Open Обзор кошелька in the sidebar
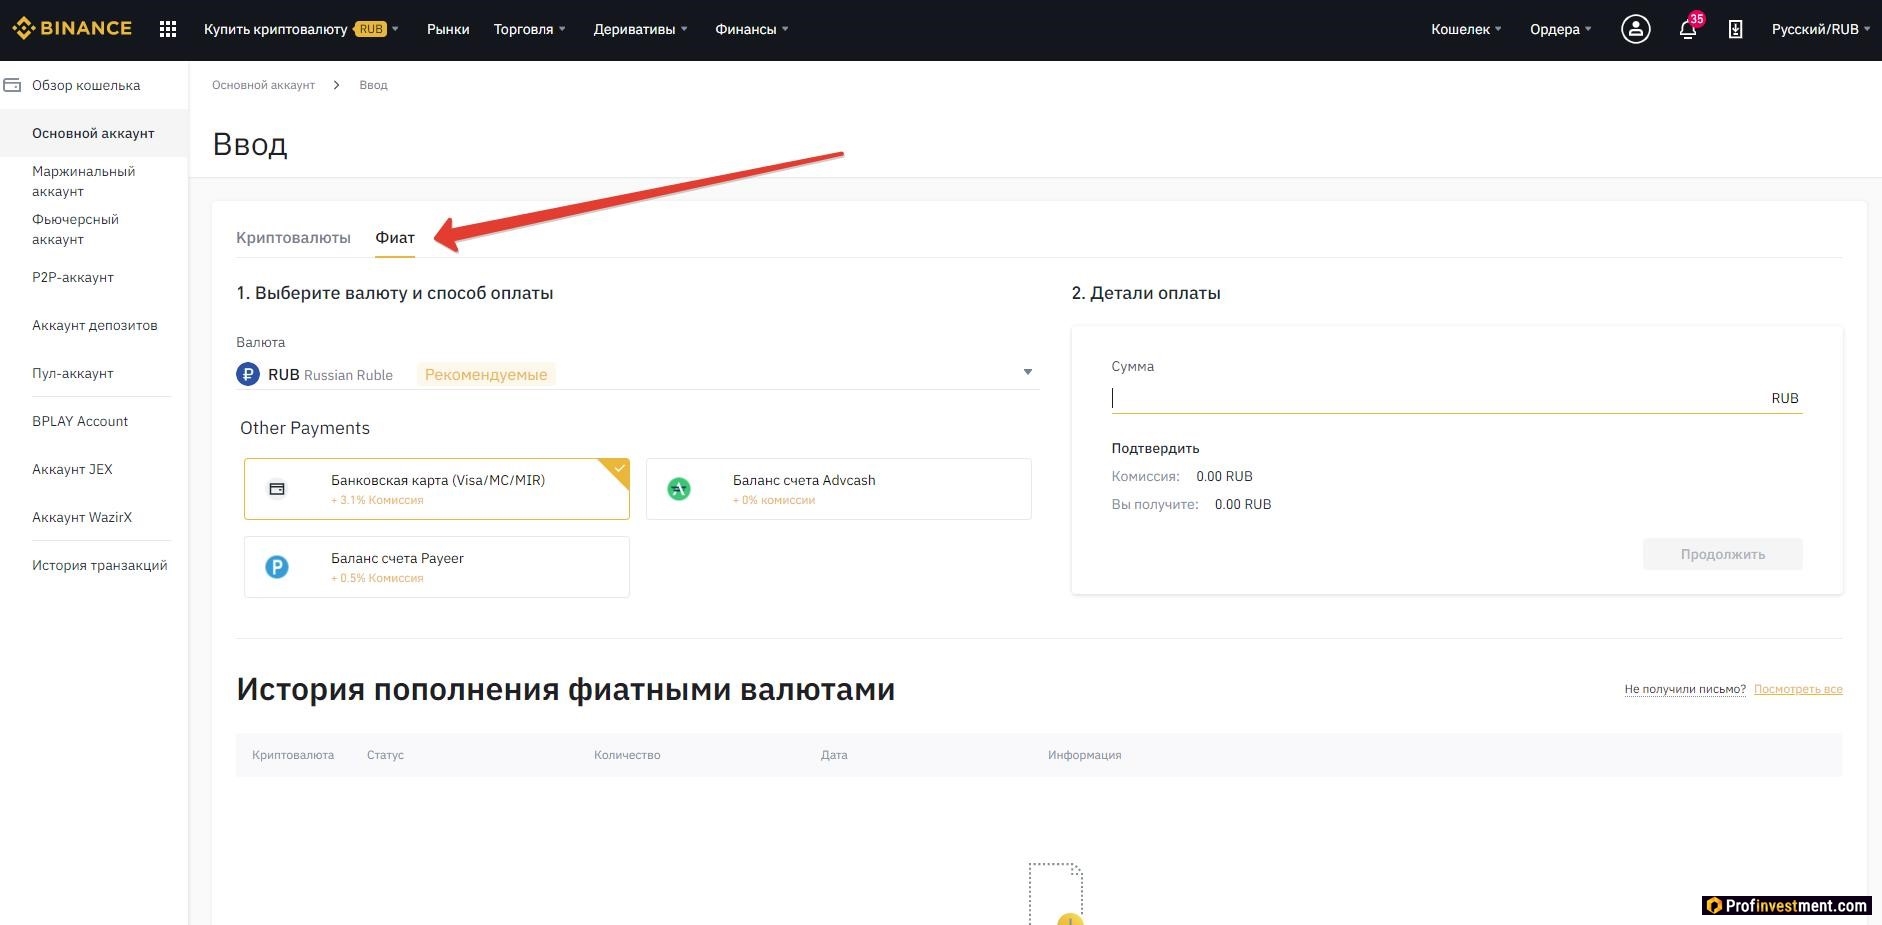Image resolution: width=1882 pixels, height=925 pixels. (86, 85)
